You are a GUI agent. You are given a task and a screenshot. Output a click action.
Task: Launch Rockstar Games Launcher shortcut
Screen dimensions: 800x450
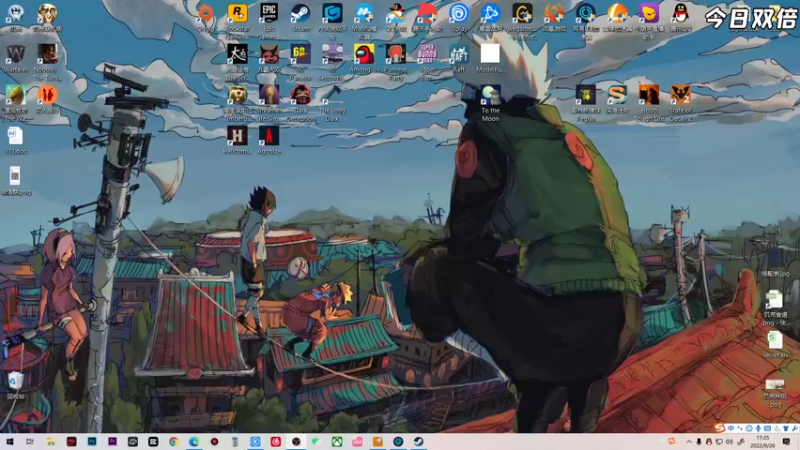[x=237, y=13]
